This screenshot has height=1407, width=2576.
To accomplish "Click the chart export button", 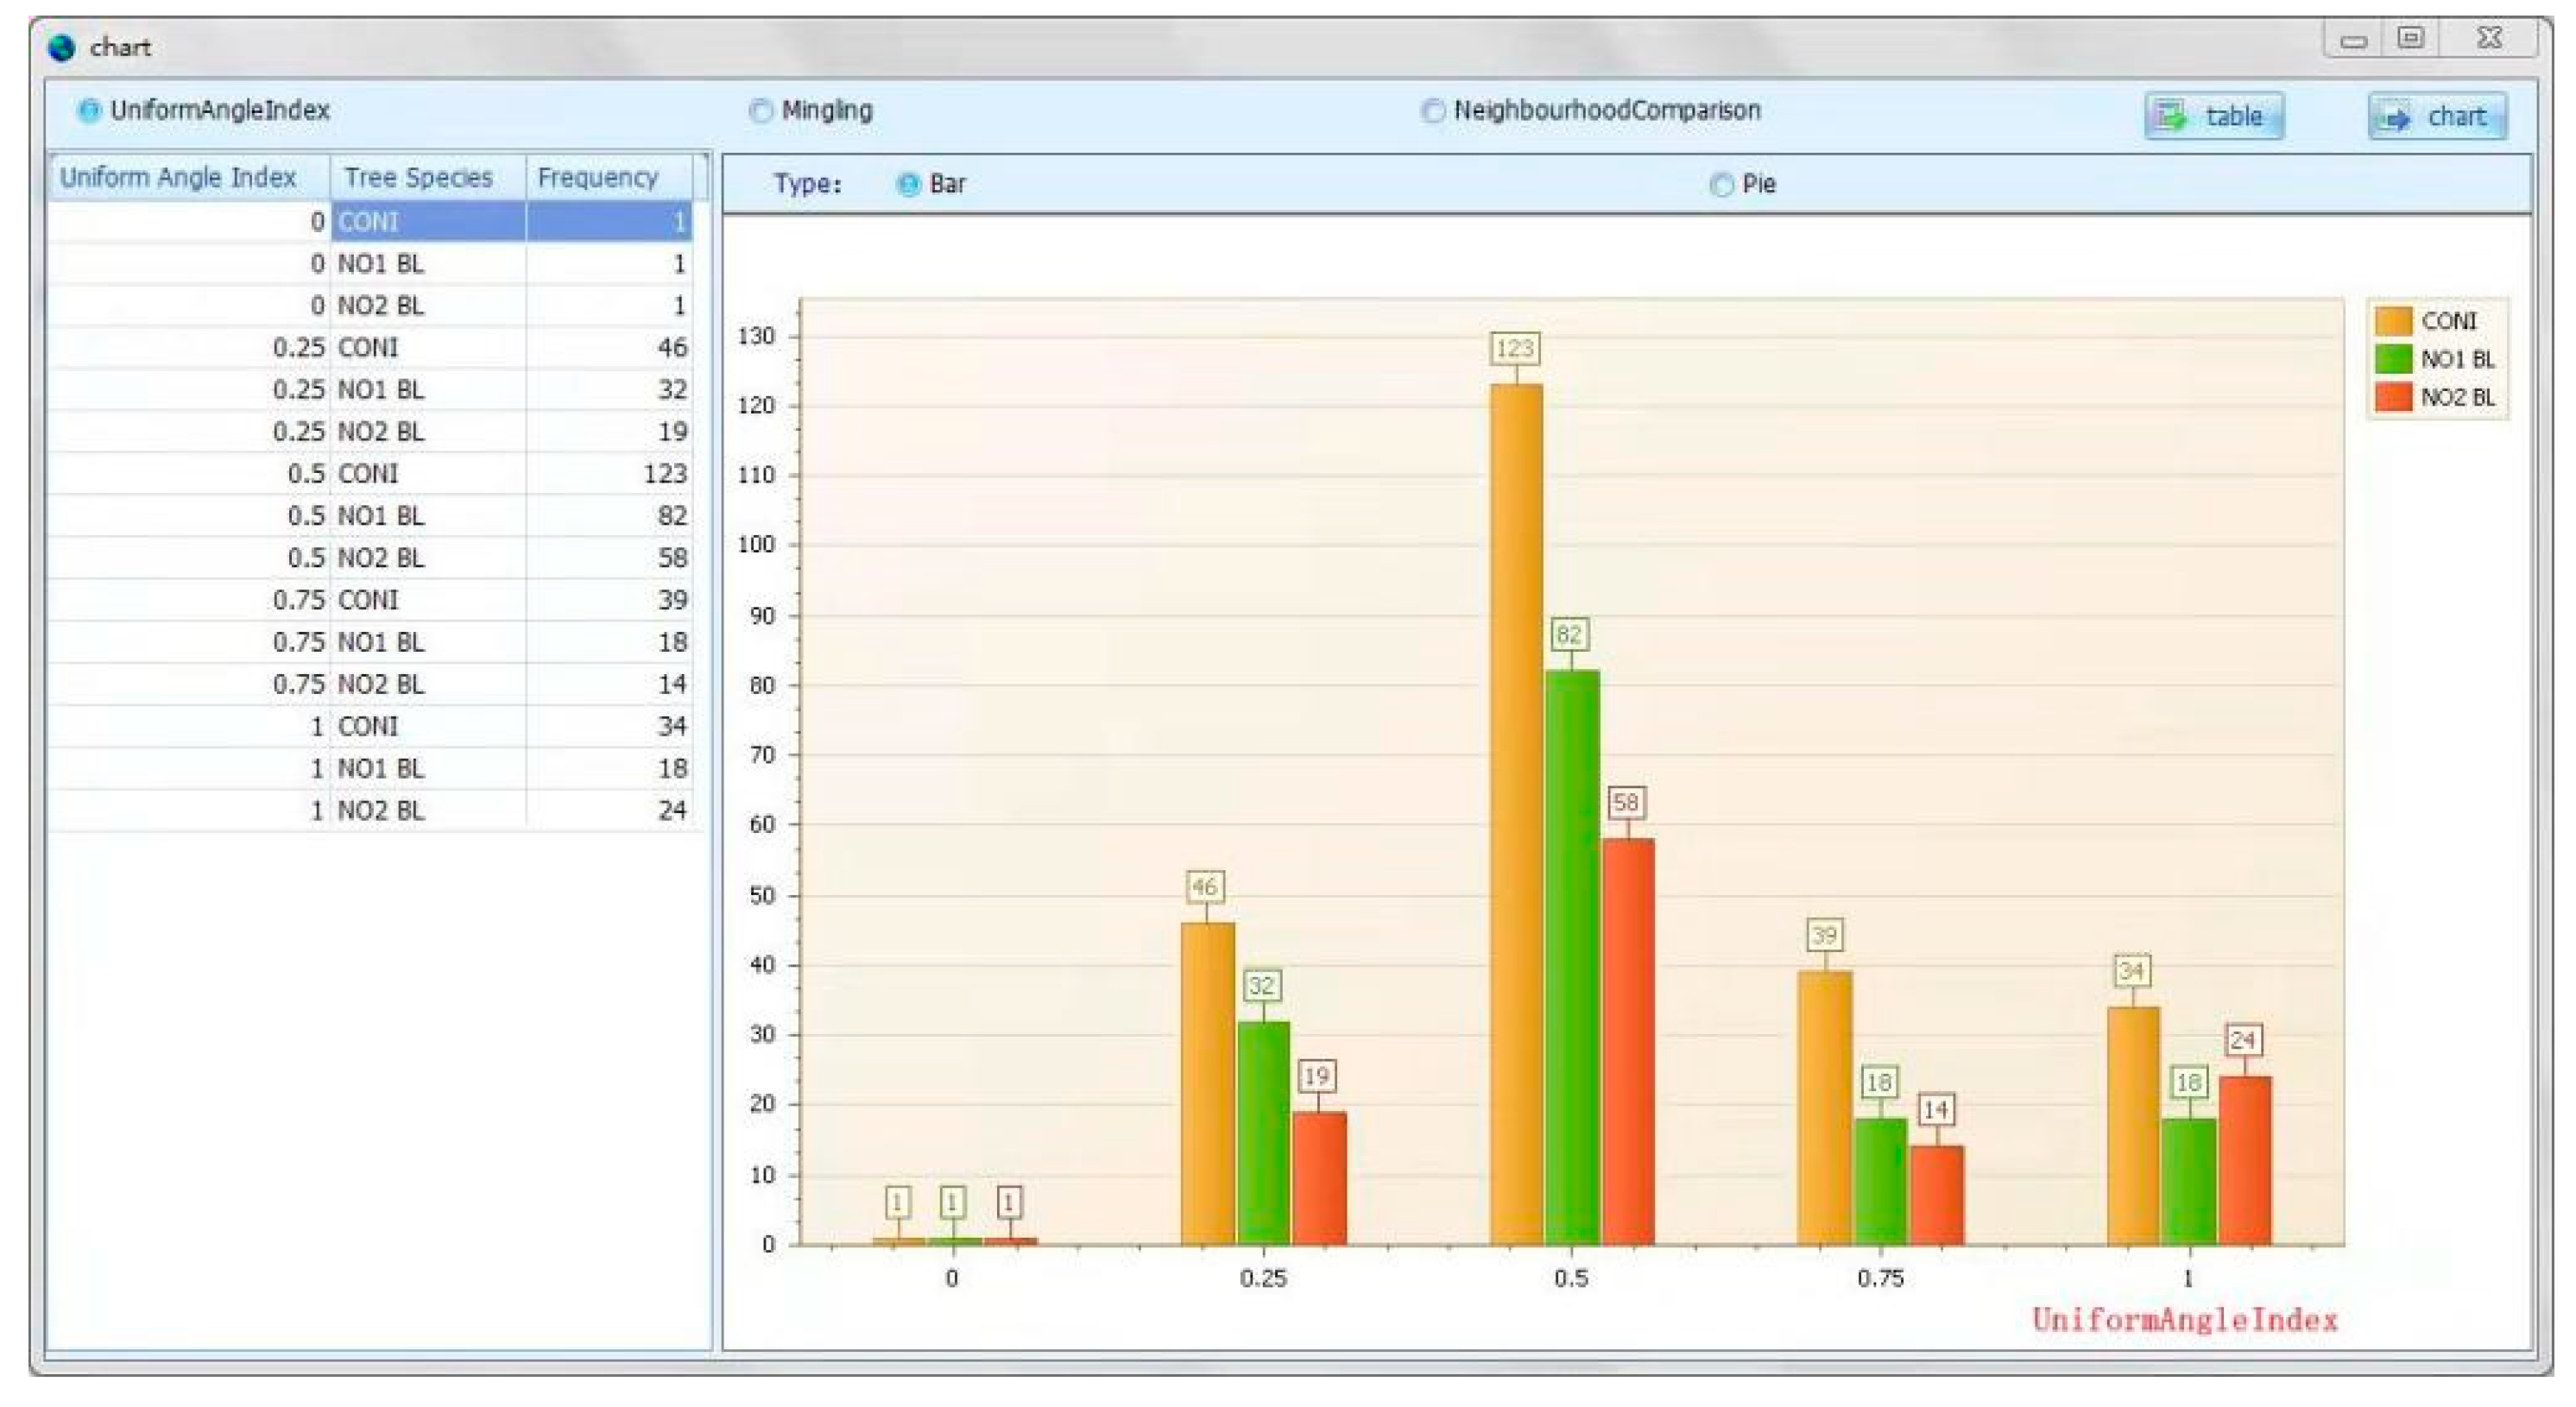I will [2437, 117].
